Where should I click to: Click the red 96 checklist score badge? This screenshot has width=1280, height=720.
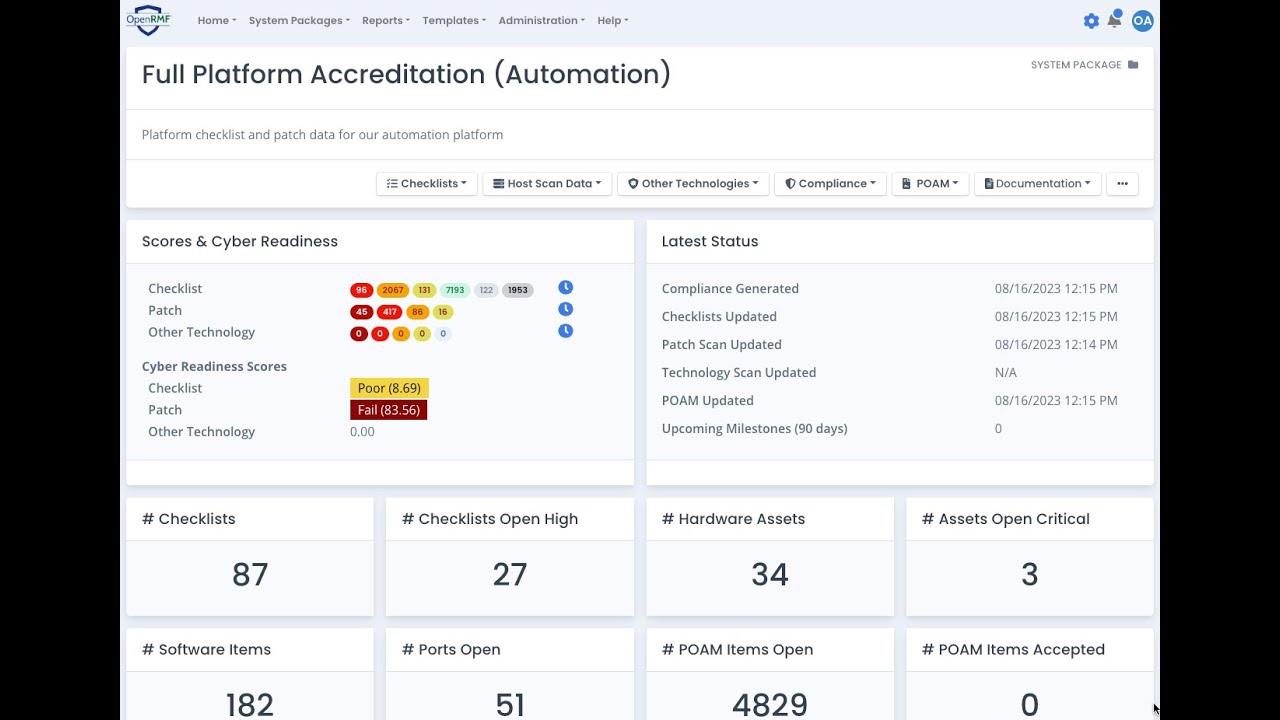click(x=361, y=291)
